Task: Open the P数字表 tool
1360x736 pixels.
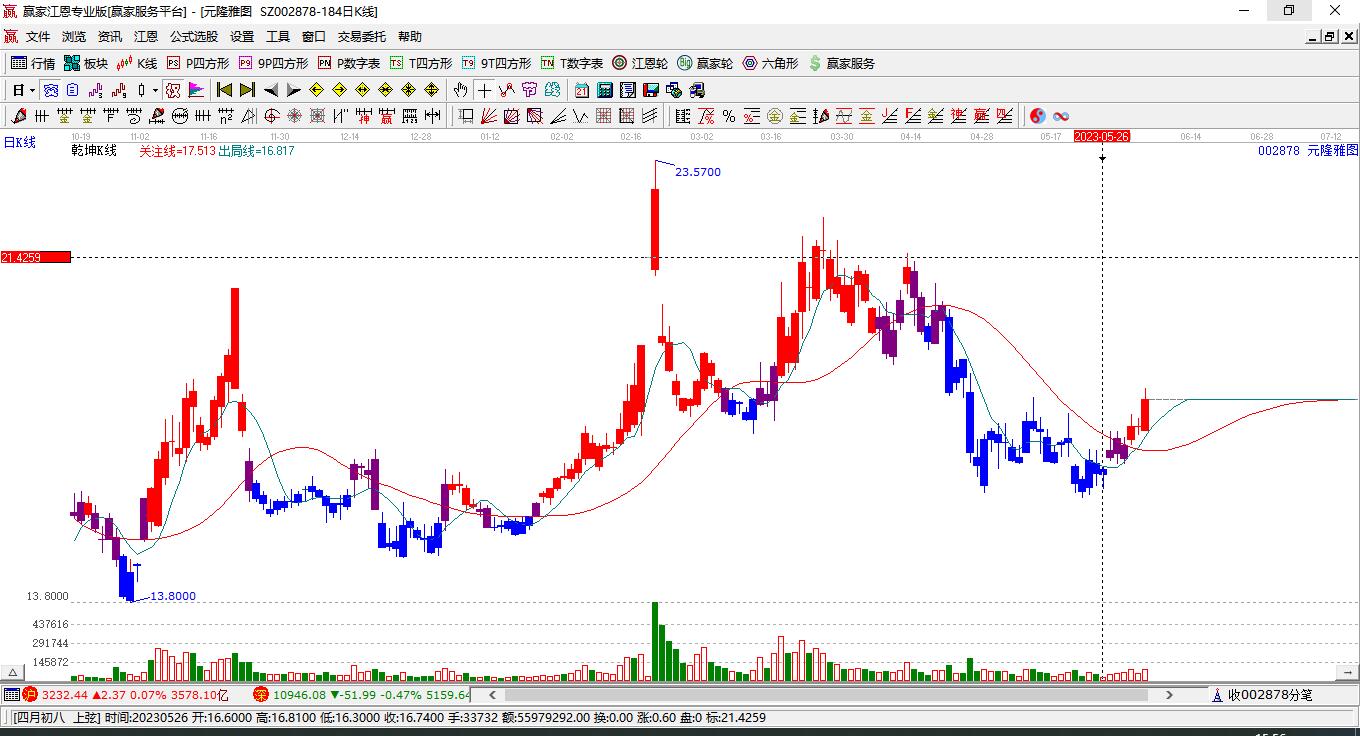Action: click(349, 63)
